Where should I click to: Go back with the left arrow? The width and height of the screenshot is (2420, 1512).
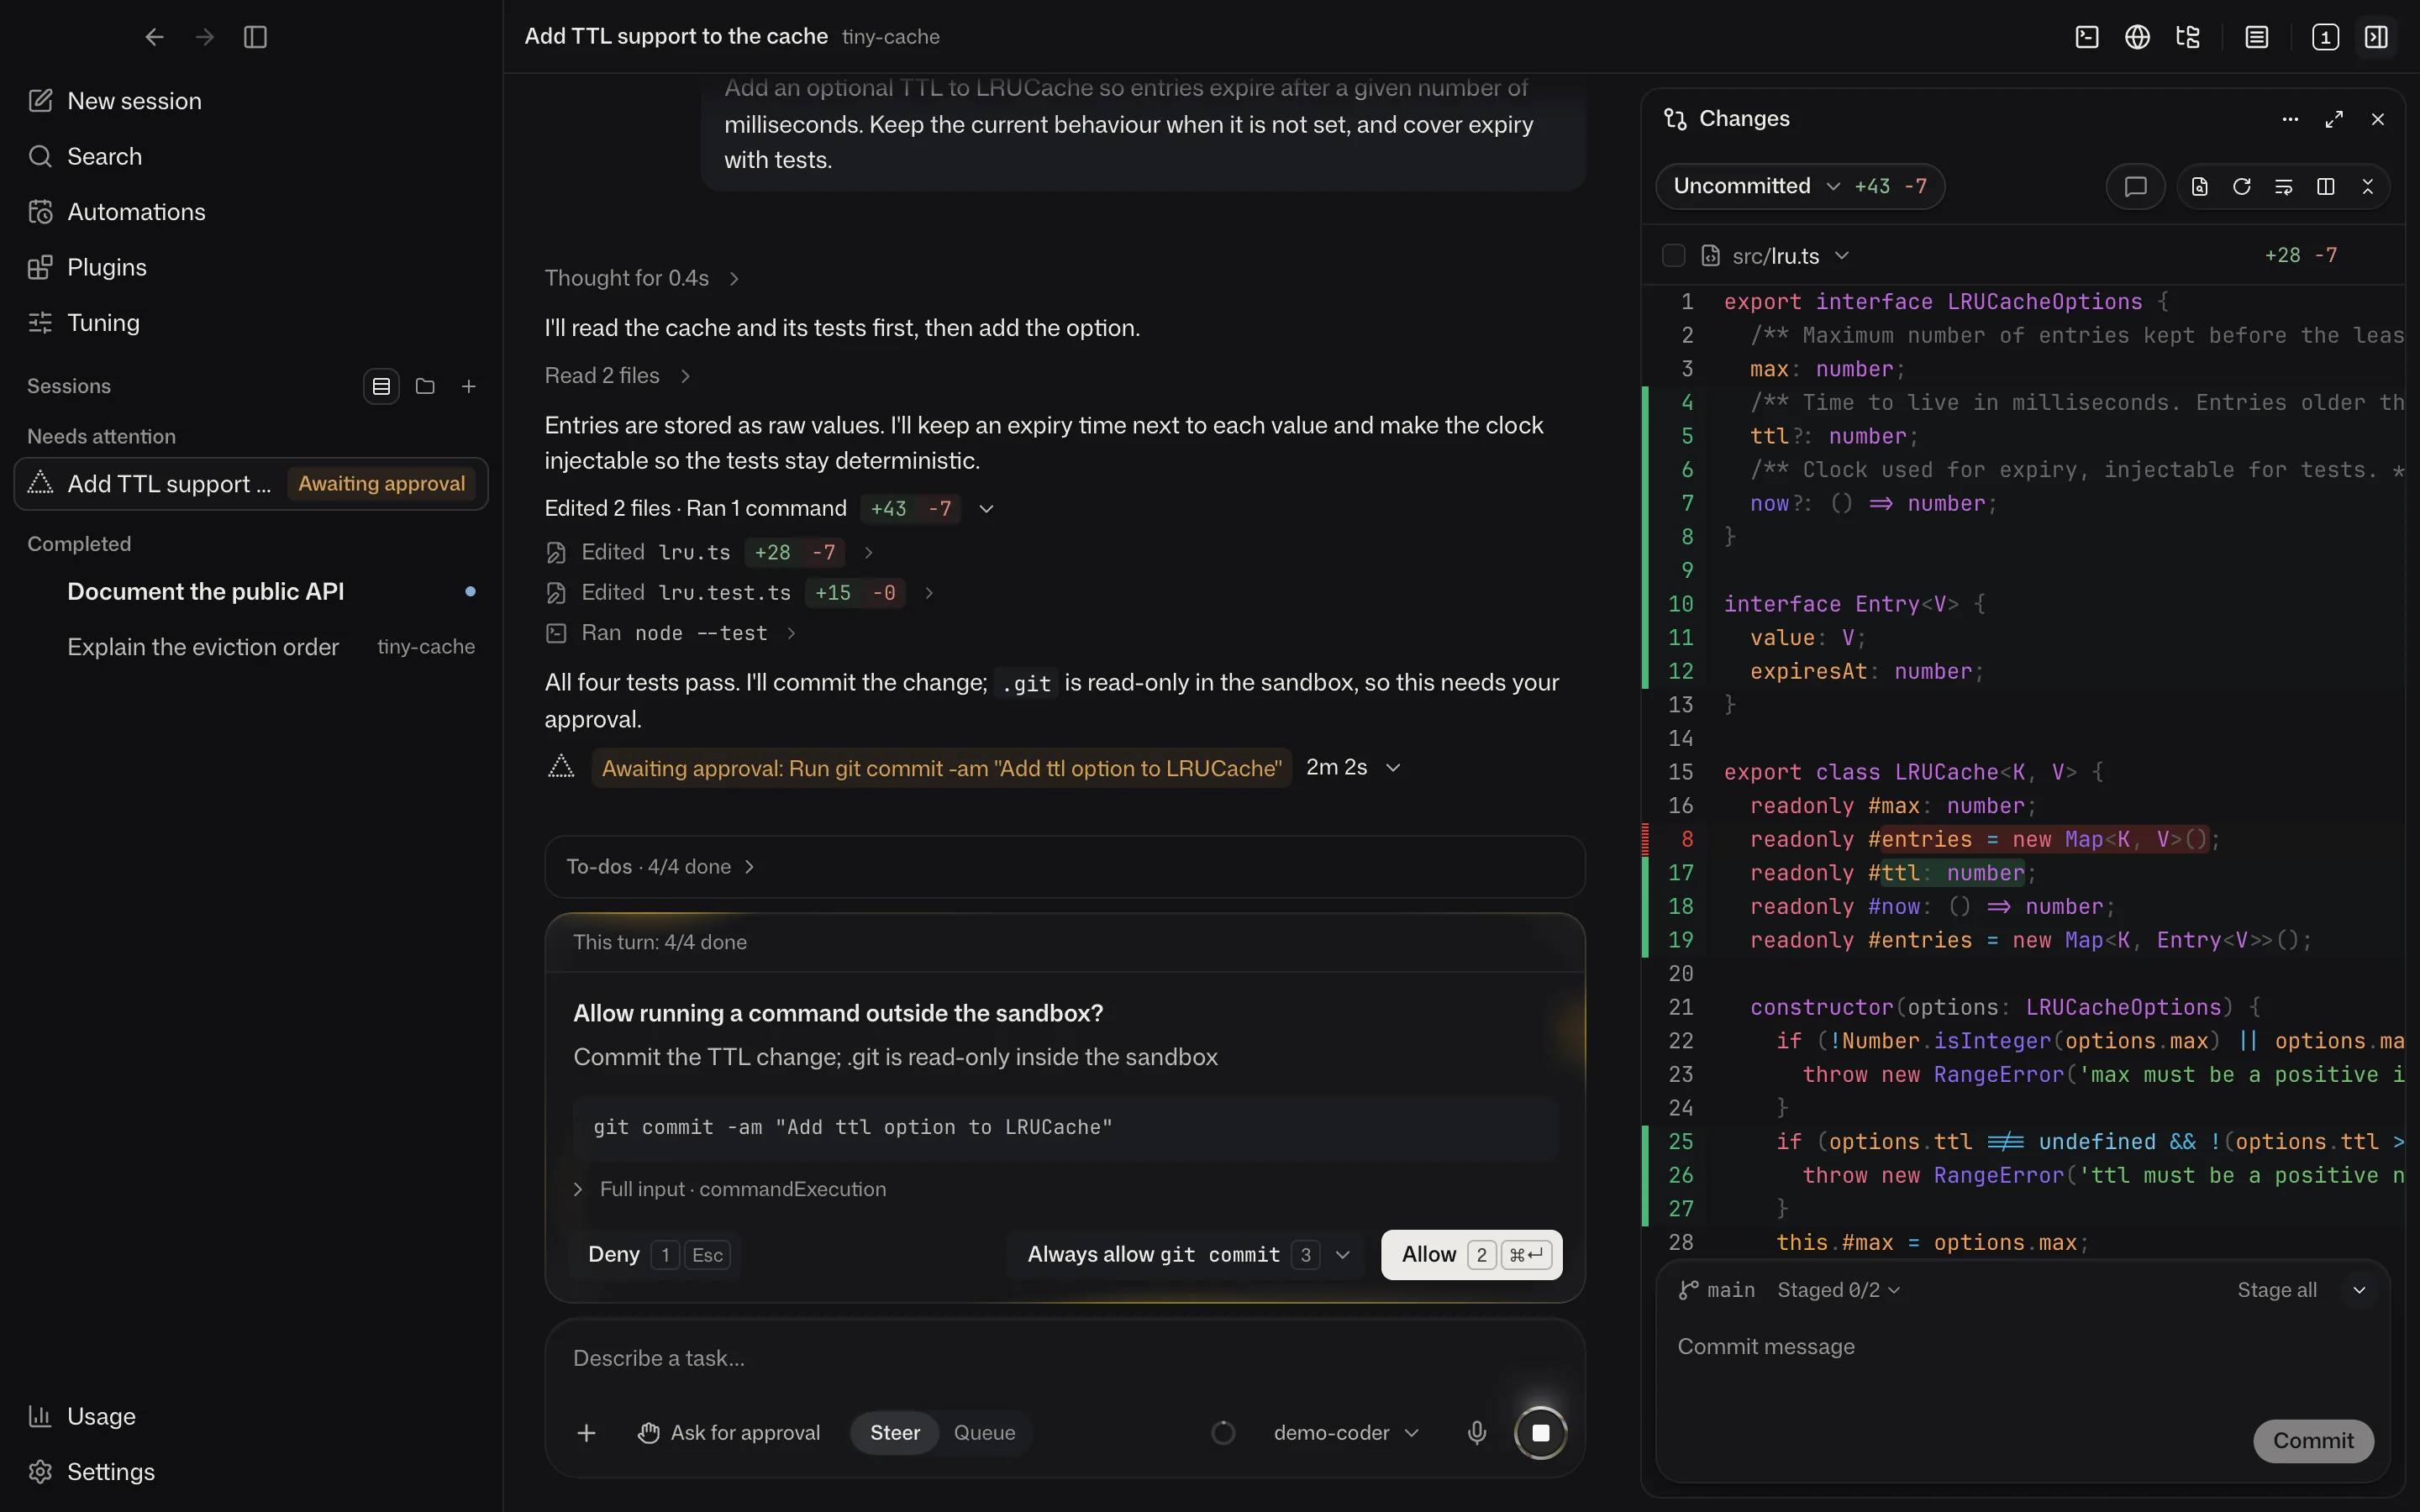click(154, 37)
